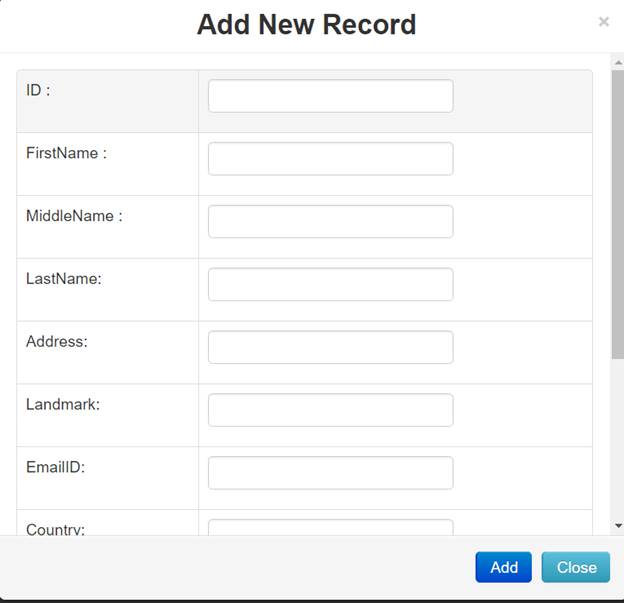Click the 'ID :' field label
Screen dimensions: 624x603
click(38, 90)
